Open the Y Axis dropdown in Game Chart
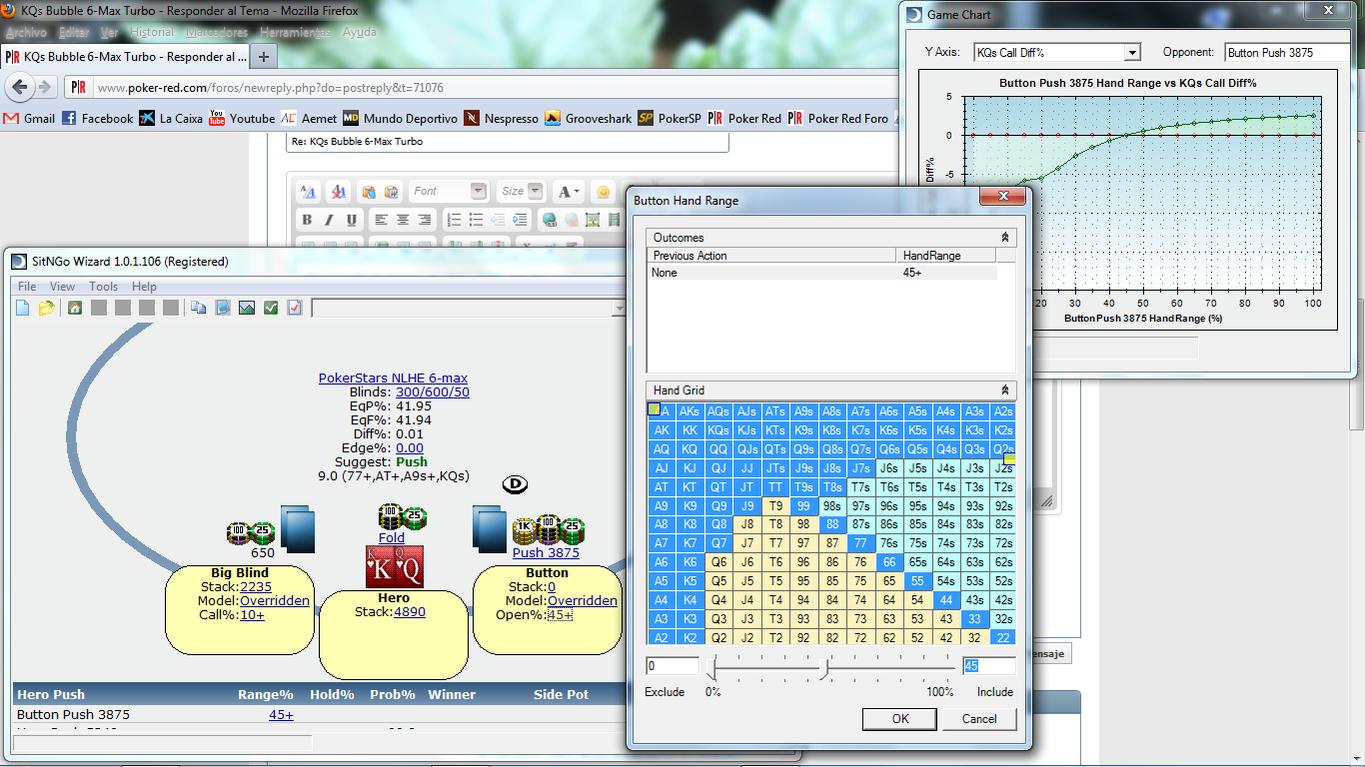This screenshot has width=1365, height=767. point(1131,53)
